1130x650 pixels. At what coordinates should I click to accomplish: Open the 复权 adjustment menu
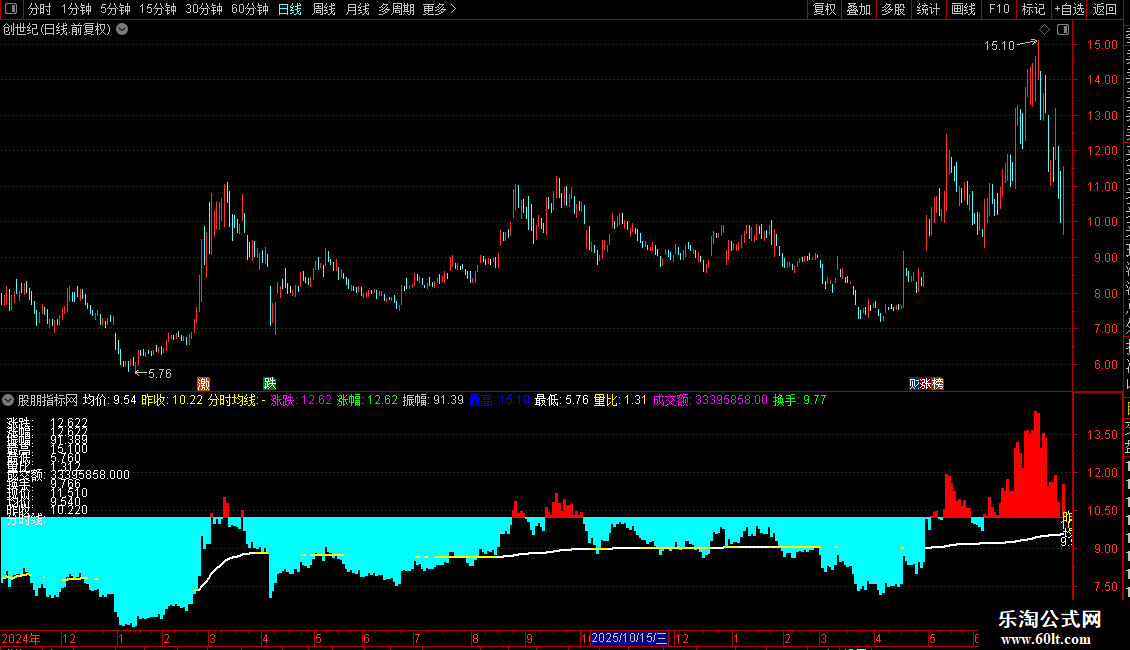(x=824, y=9)
